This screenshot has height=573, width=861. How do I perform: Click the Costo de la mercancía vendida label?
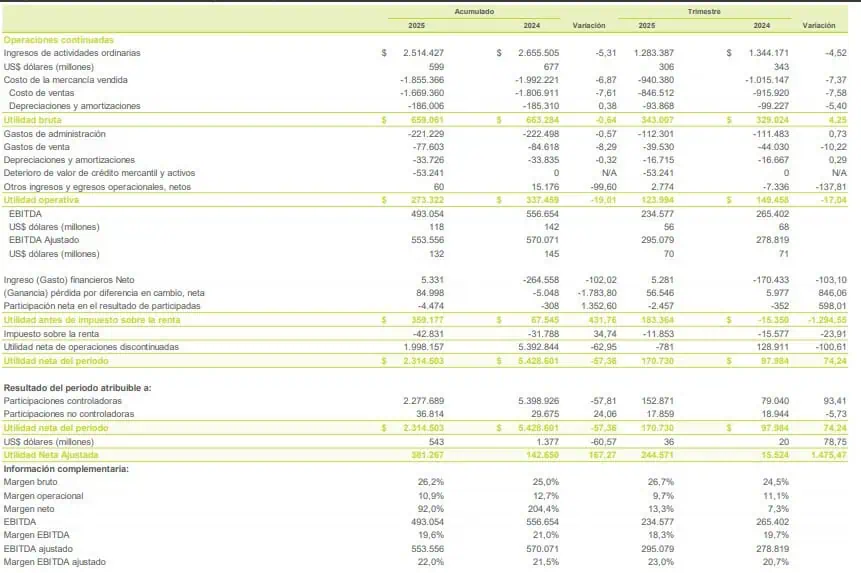pyautogui.click(x=65, y=80)
